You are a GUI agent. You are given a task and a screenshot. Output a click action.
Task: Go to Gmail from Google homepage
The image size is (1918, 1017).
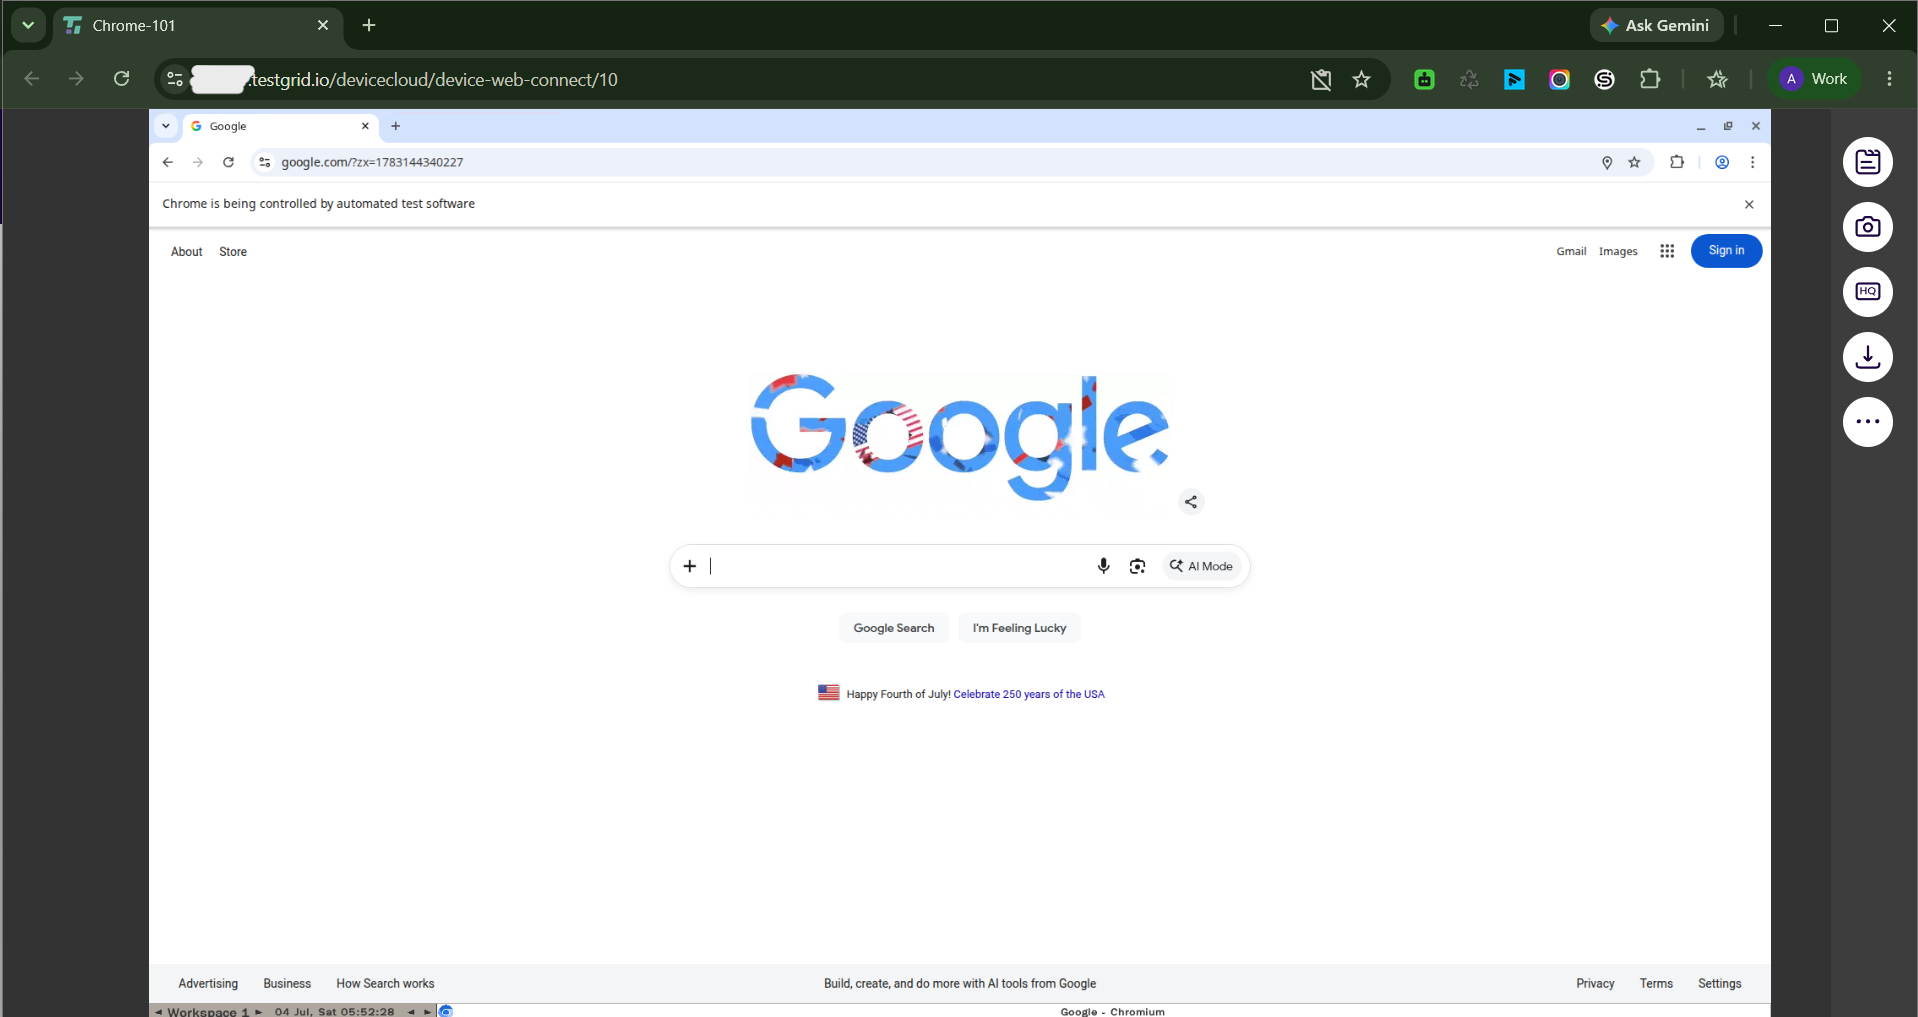(x=1571, y=251)
